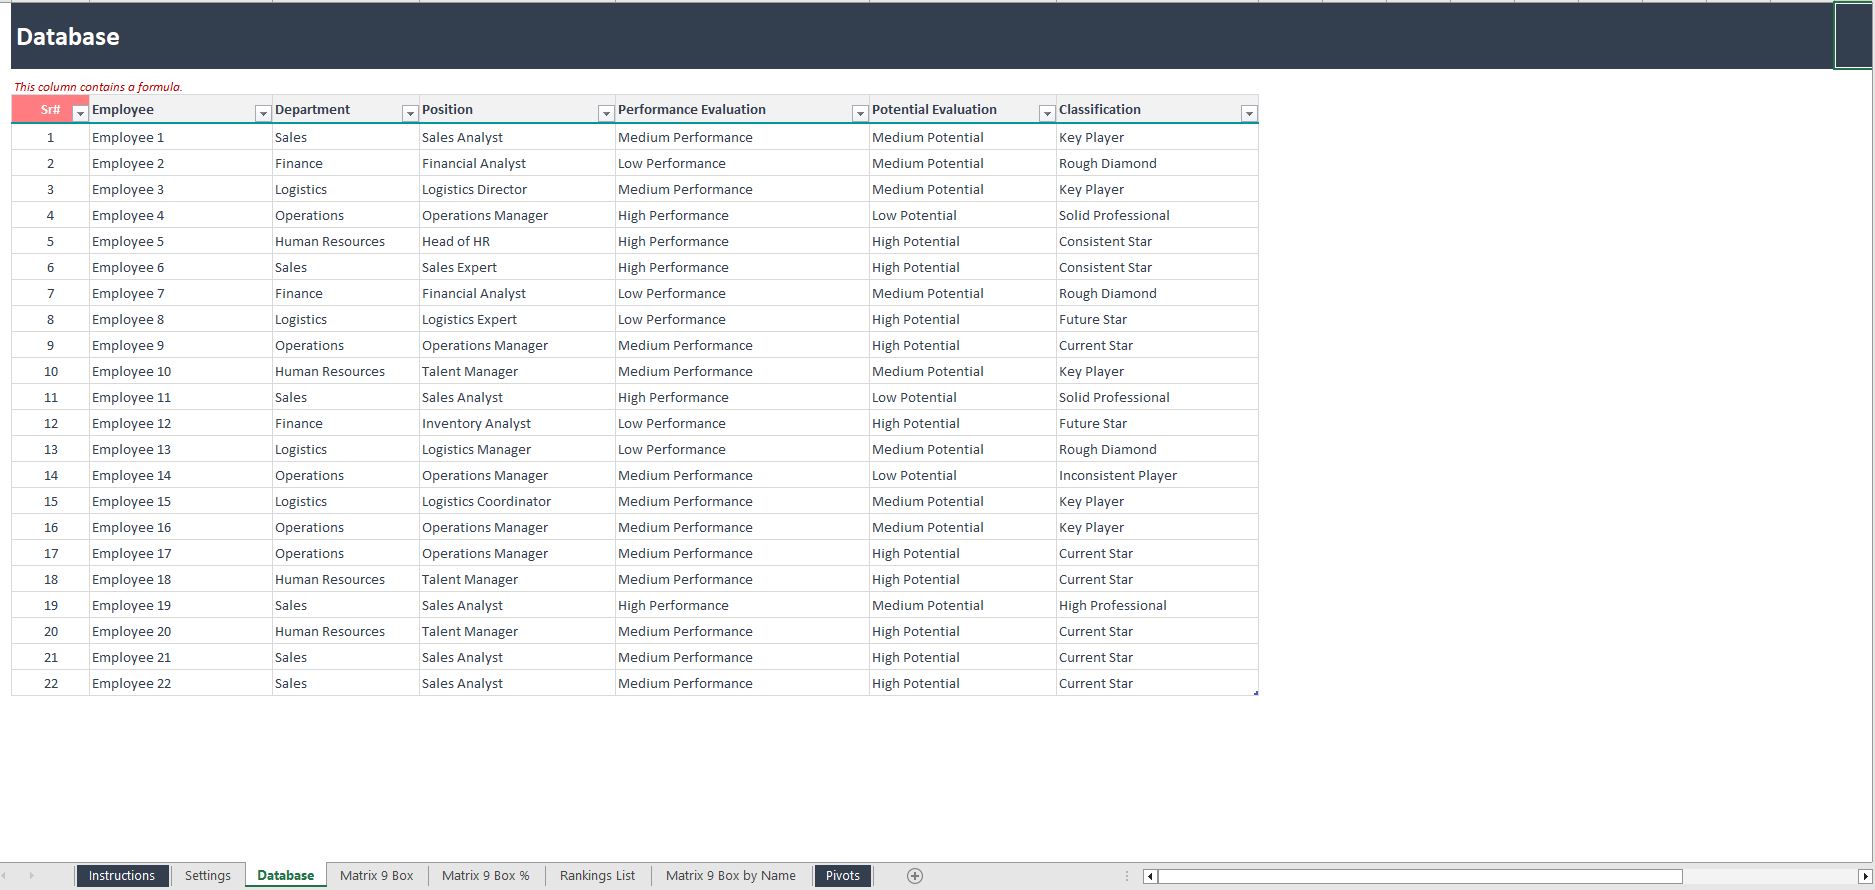Expand the Performance Evaluation filter arrow
Viewport: 1875px width, 890px height.
tap(859, 114)
